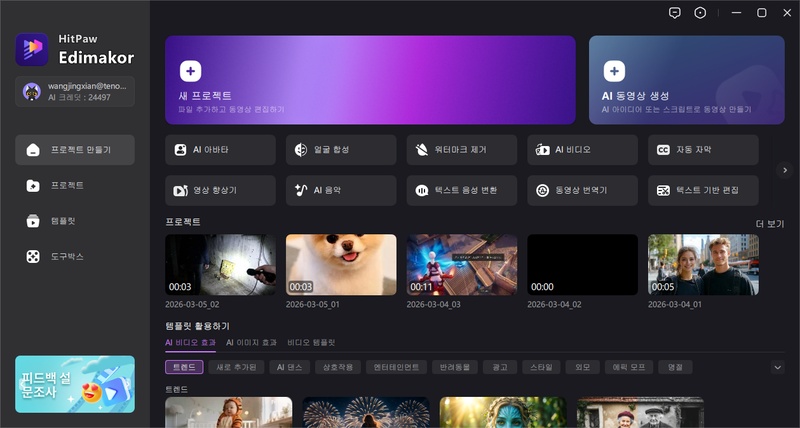Select the AI 댄스 filter tag

pos(289,367)
